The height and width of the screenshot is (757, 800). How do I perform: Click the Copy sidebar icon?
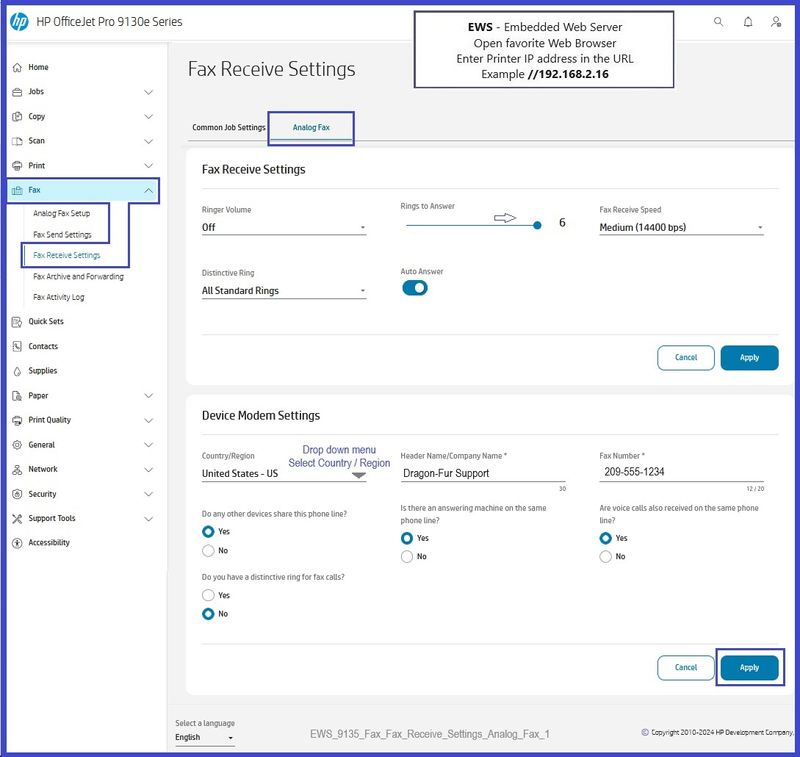17,116
